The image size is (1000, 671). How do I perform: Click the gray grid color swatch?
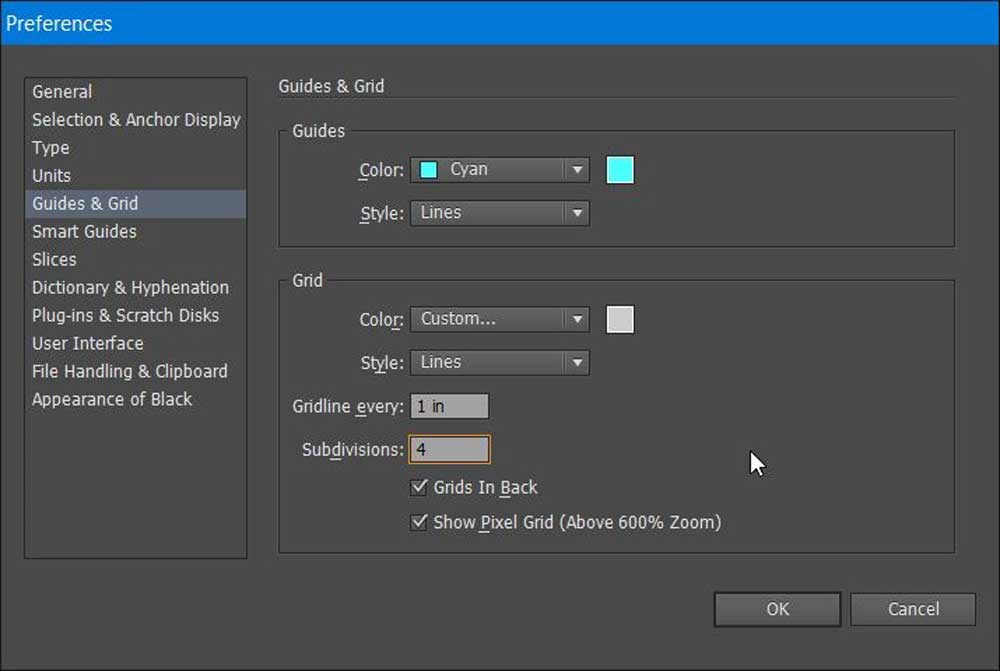point(620,319)
